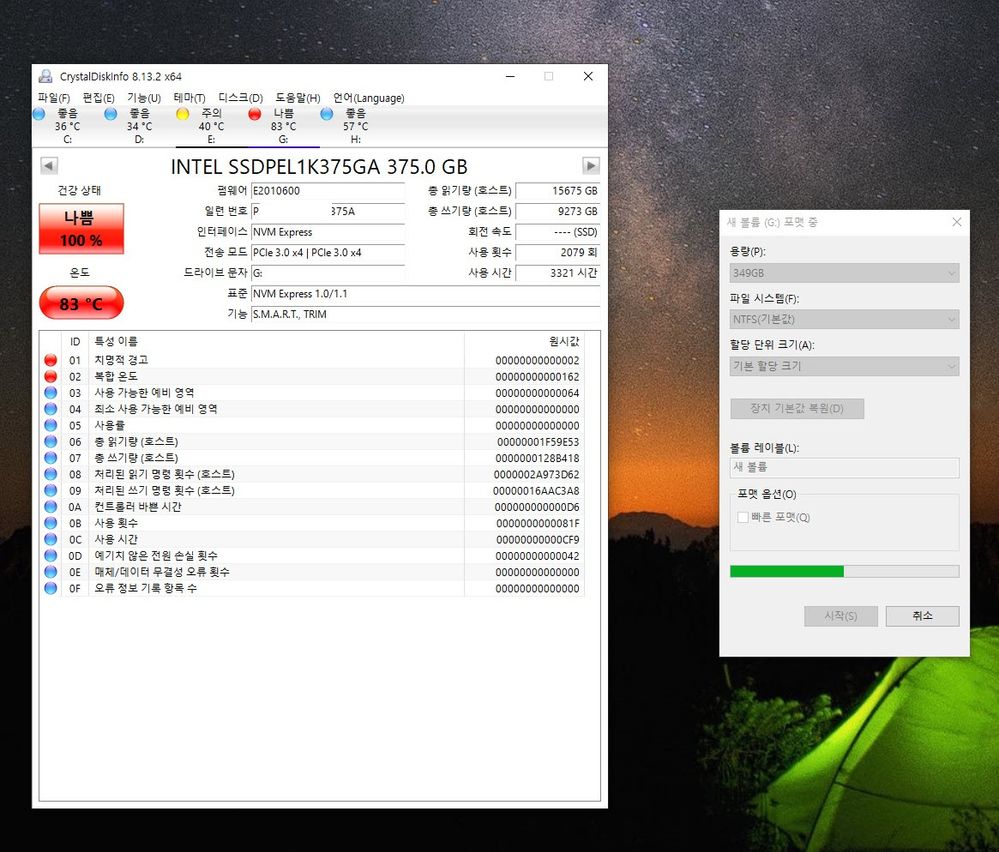Screen dimensions: 999x852
Task: Click blue status icon for row 06 총 읽기량
Action: pos(51,442)
